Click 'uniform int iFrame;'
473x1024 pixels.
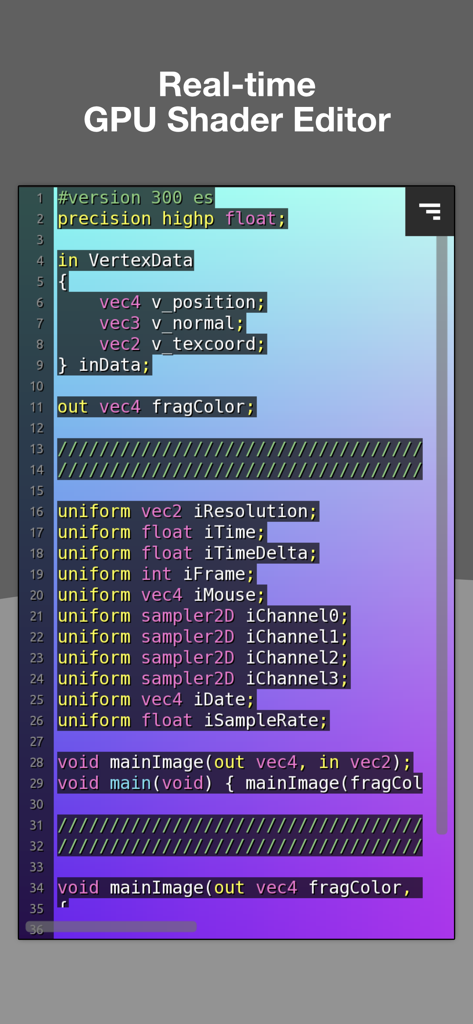click(x=156, y=574)
